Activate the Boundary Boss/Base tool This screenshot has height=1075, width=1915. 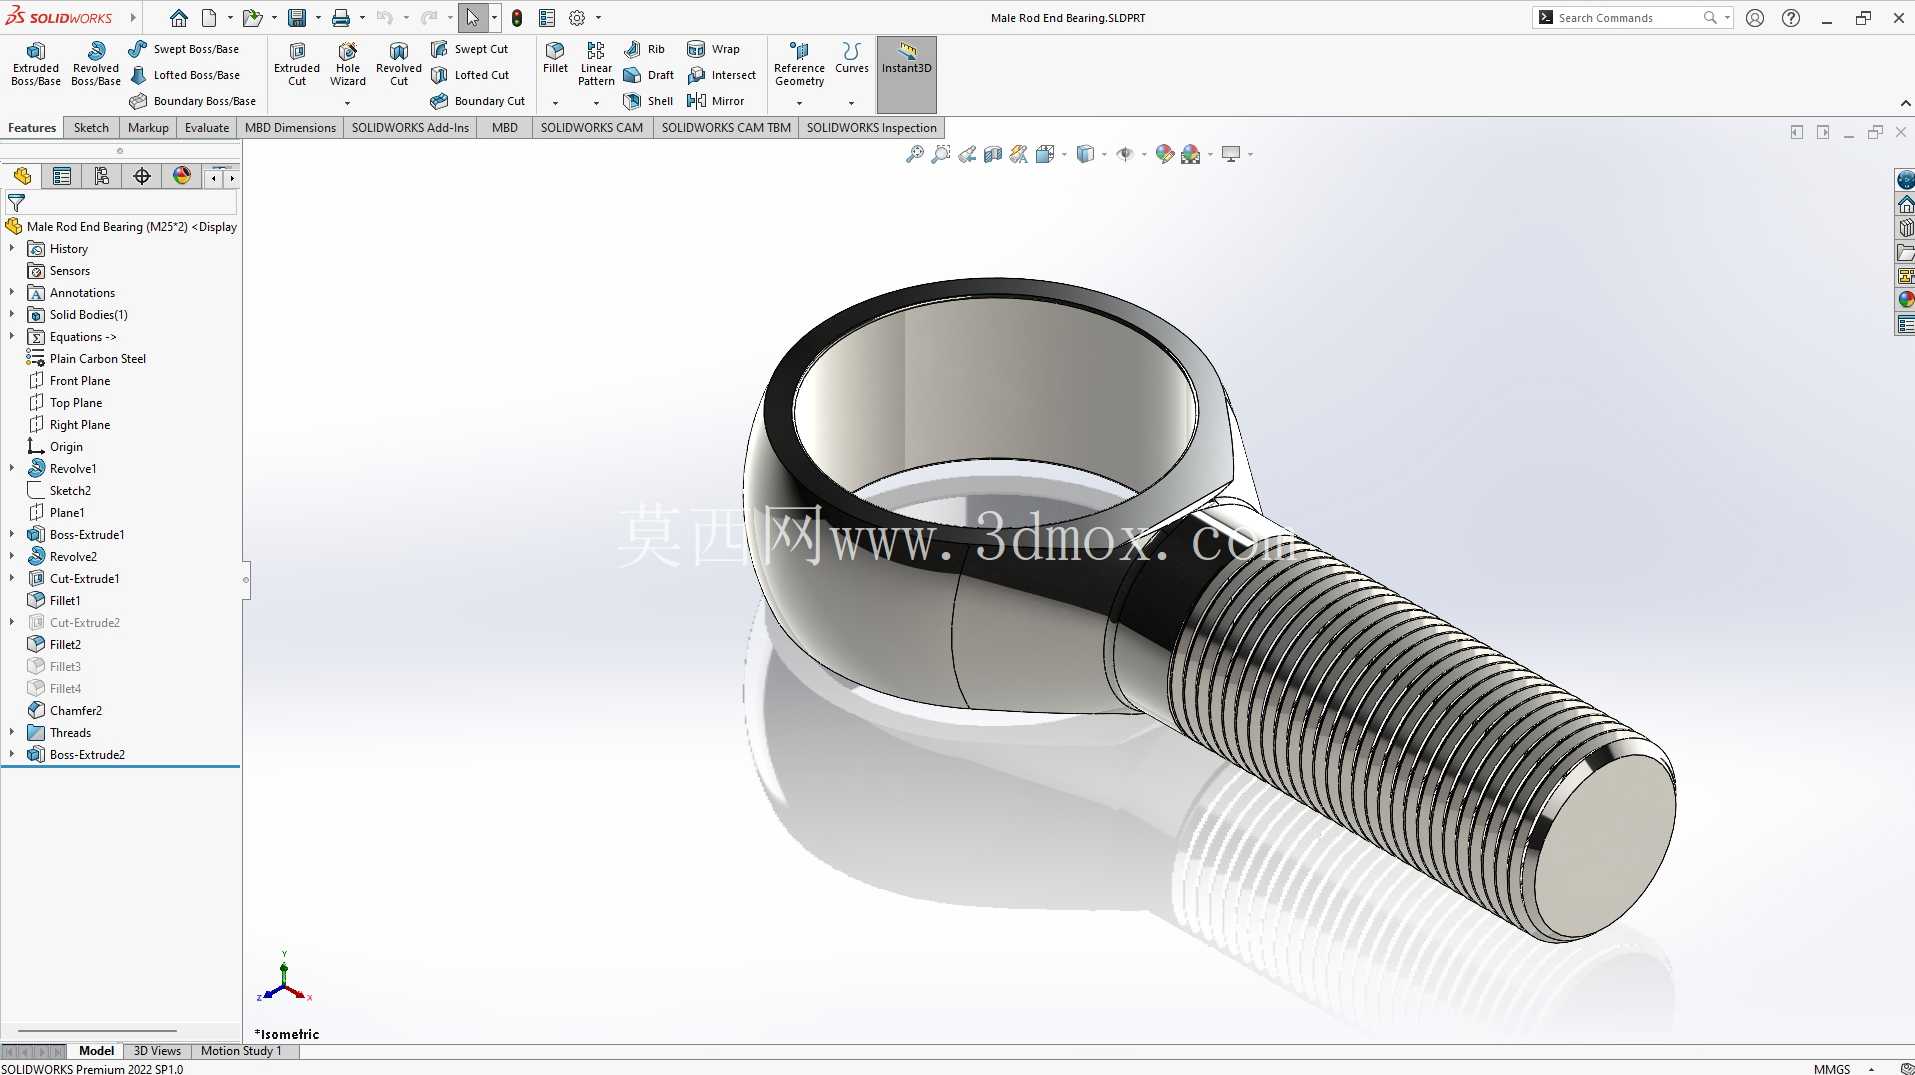192,101
